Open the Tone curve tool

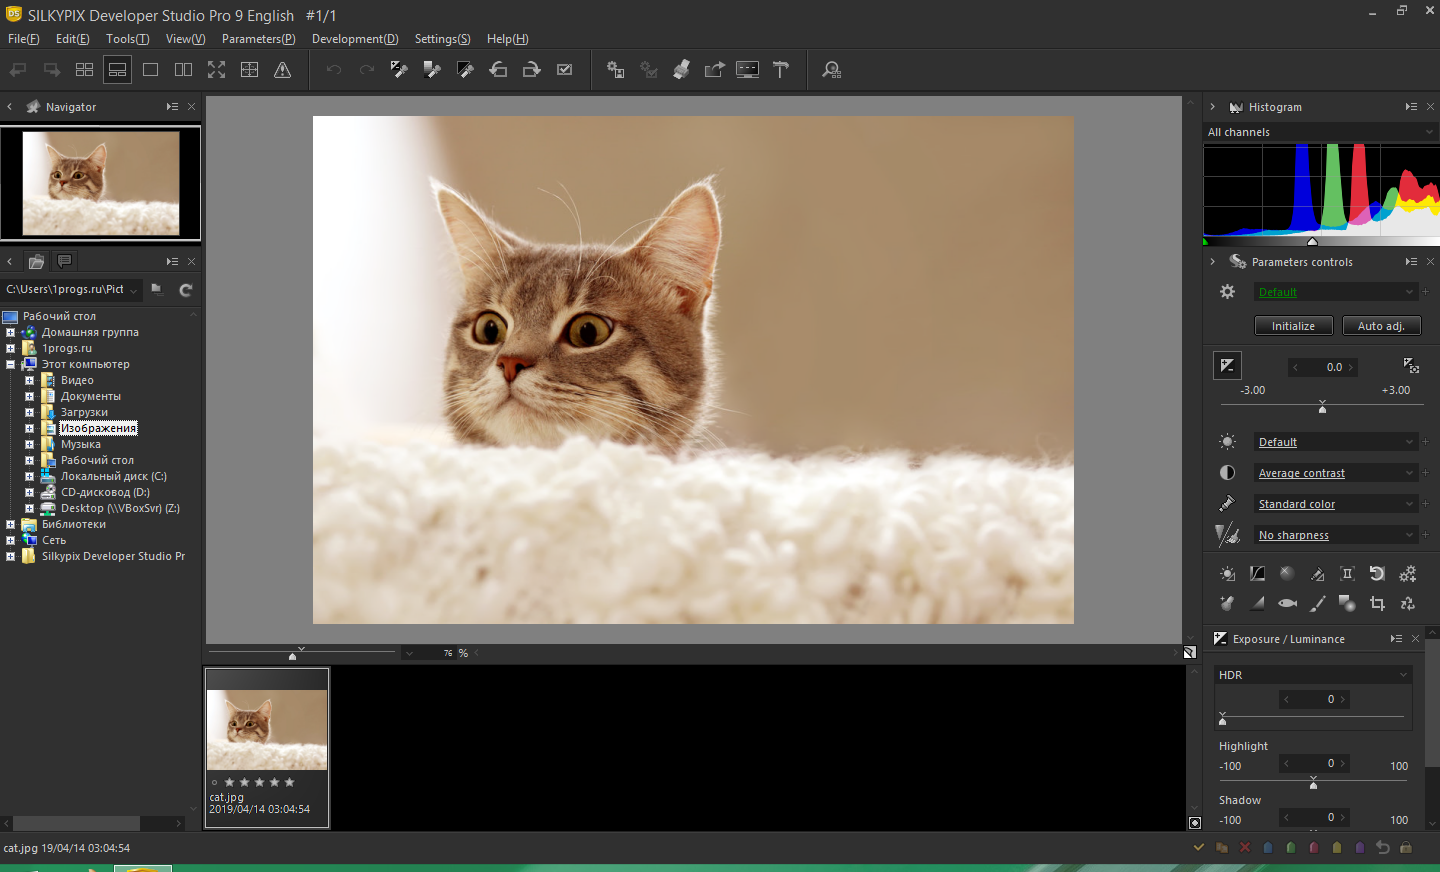(x=1257, y=573)
